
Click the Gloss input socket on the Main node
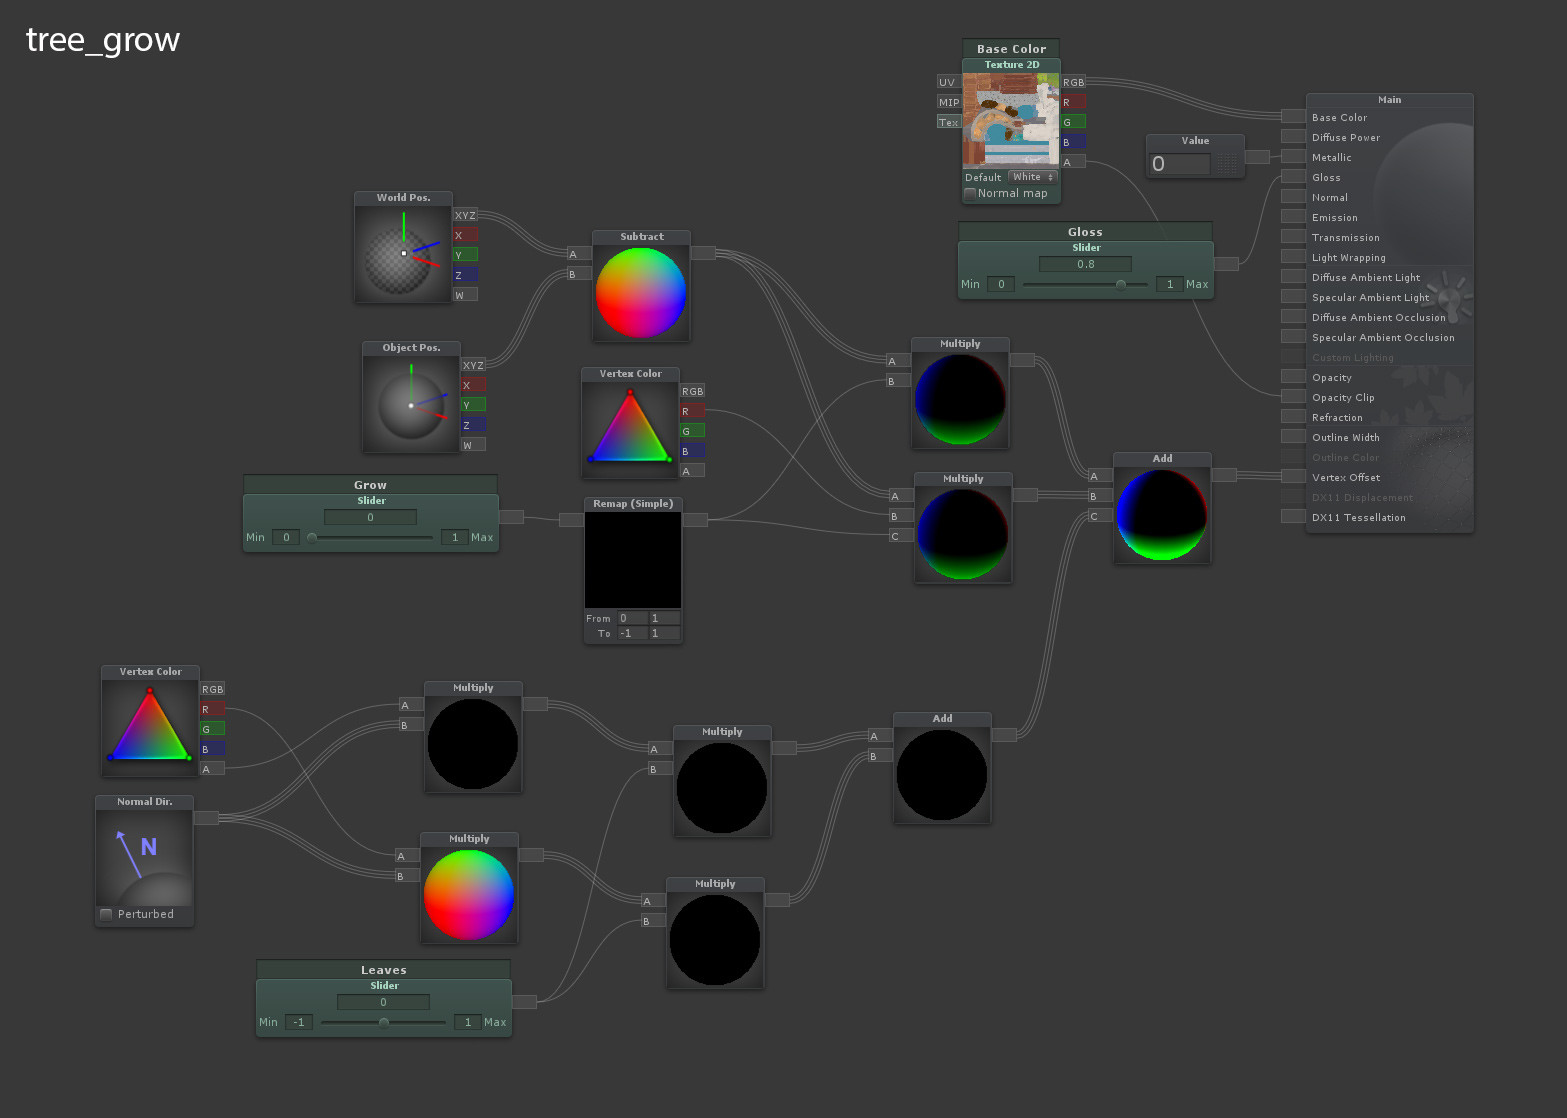coord(1292,177)
